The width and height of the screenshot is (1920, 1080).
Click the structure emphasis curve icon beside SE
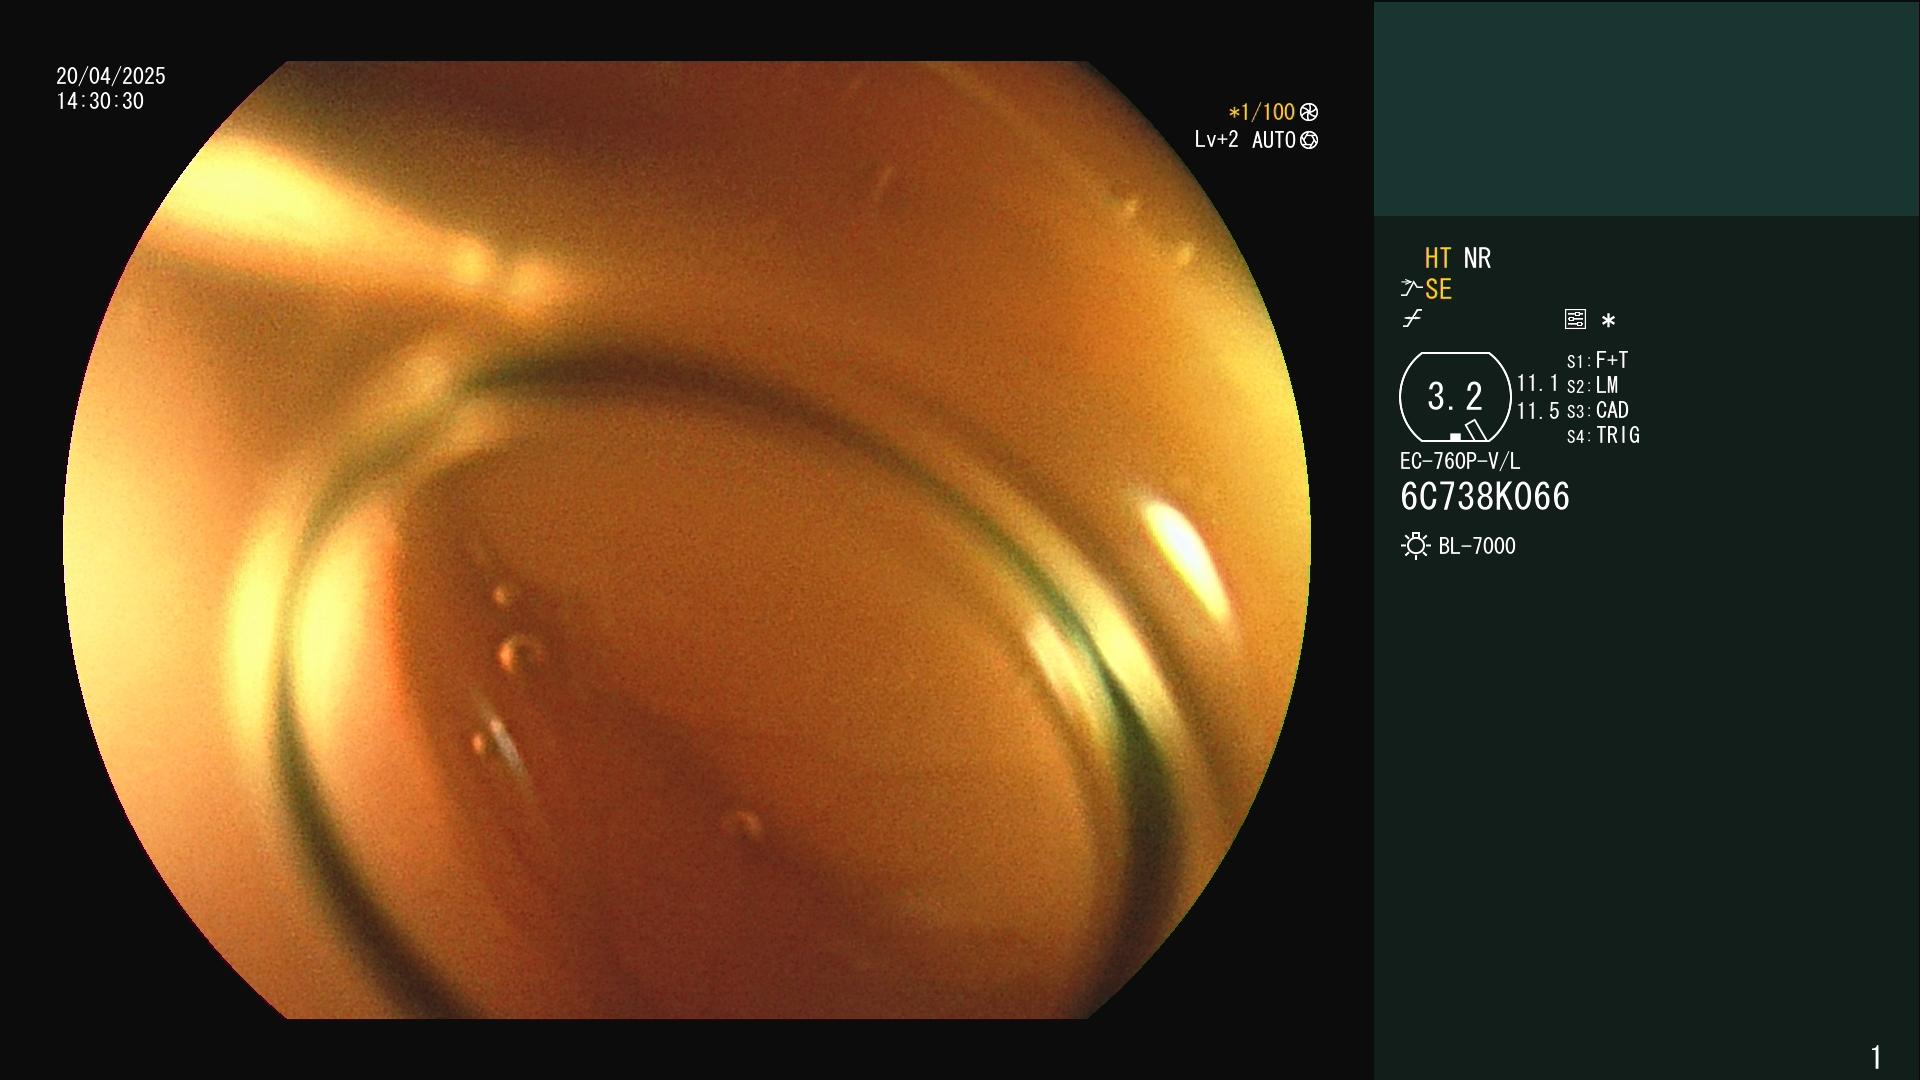point(1410,289)
